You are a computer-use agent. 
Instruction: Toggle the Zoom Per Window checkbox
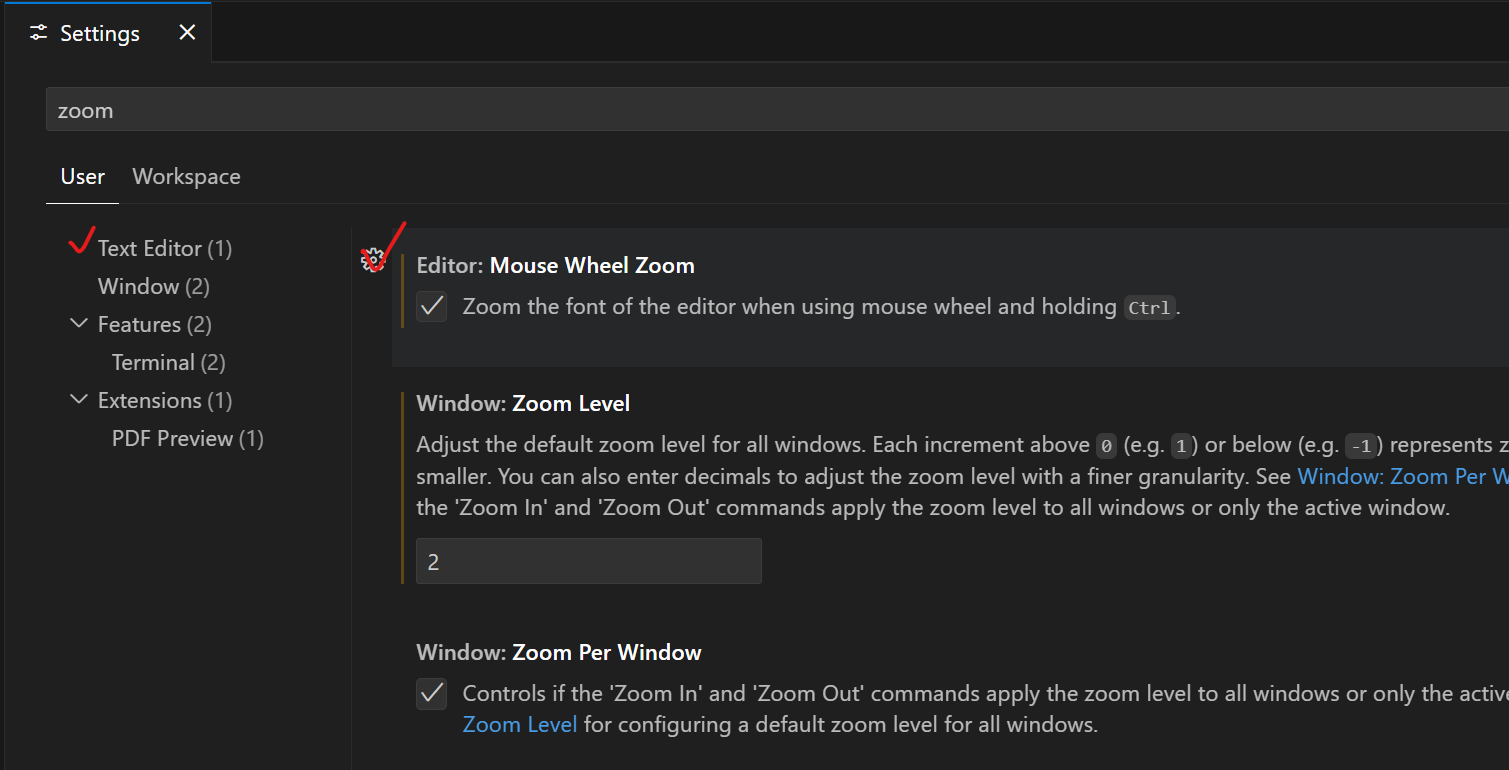pyautogui.click(x=432, y=693)
